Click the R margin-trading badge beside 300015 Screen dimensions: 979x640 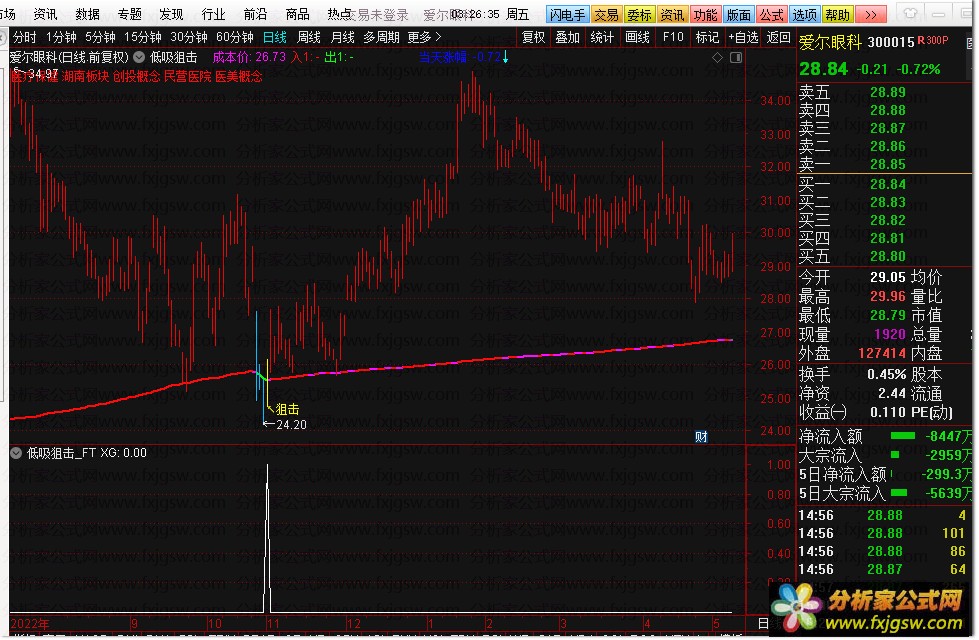[921, 41]
